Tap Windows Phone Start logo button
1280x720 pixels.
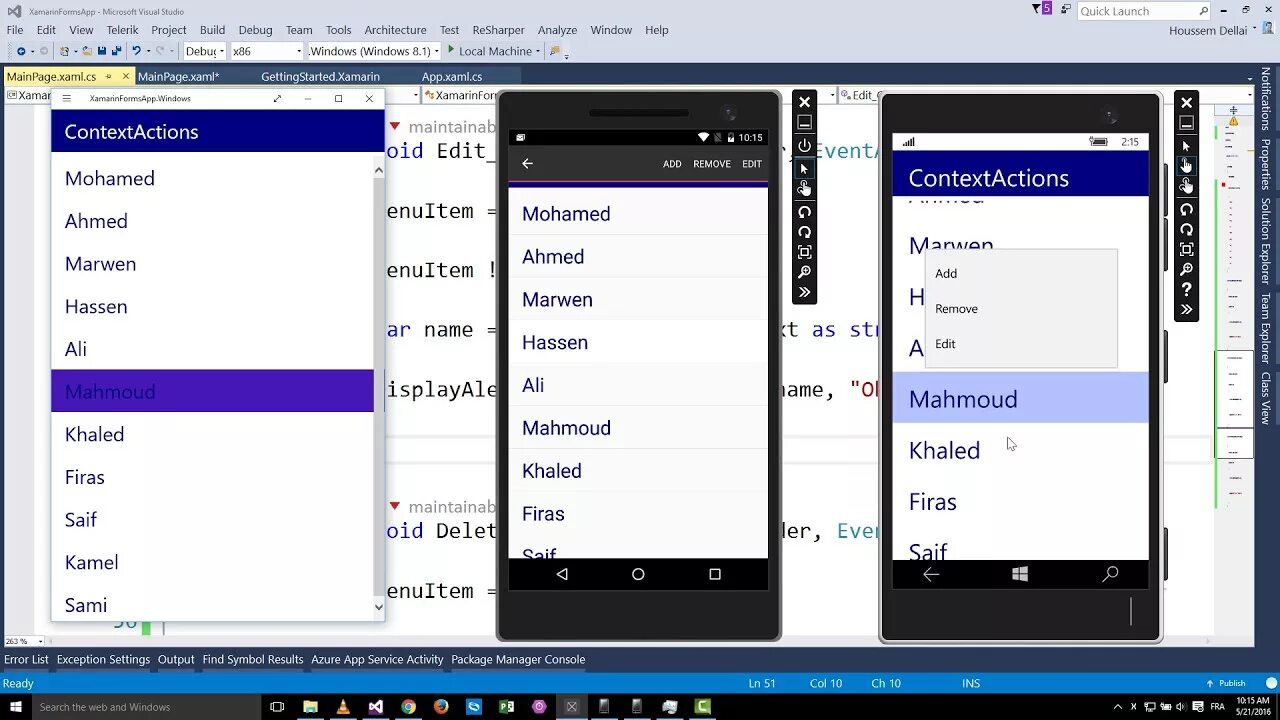pyautogui.click(x=1020, y=574)
